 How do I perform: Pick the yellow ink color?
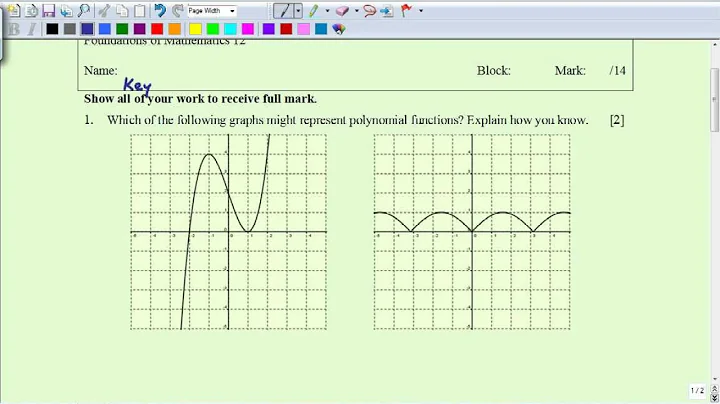(x=196, y=29)
